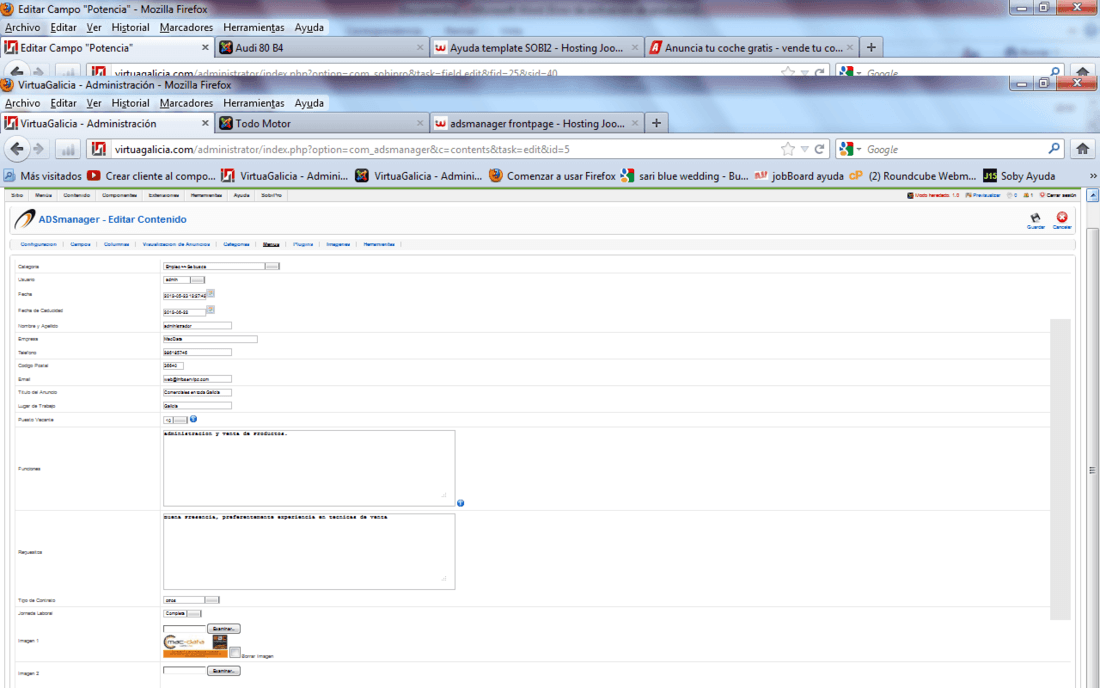
Task: Open Roundcube Webmail bookmark
Action: click(913, 176)
